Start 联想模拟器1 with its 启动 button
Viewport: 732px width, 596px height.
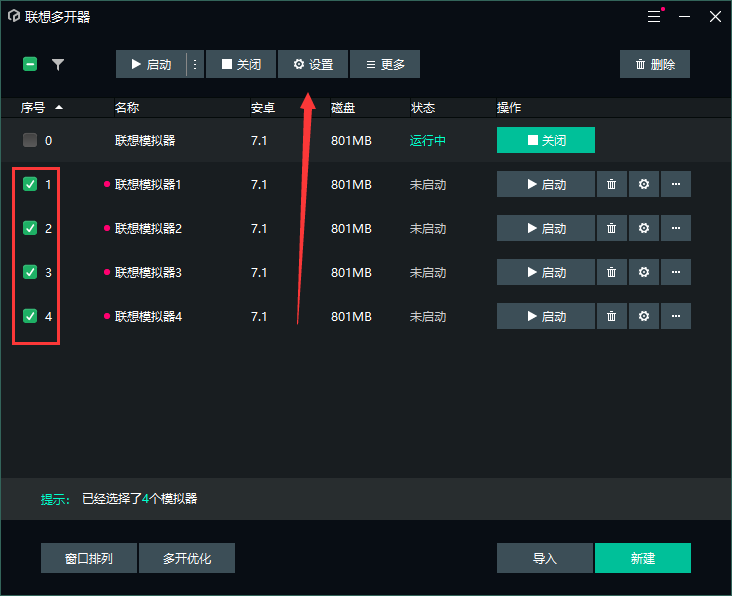[546, 184]
